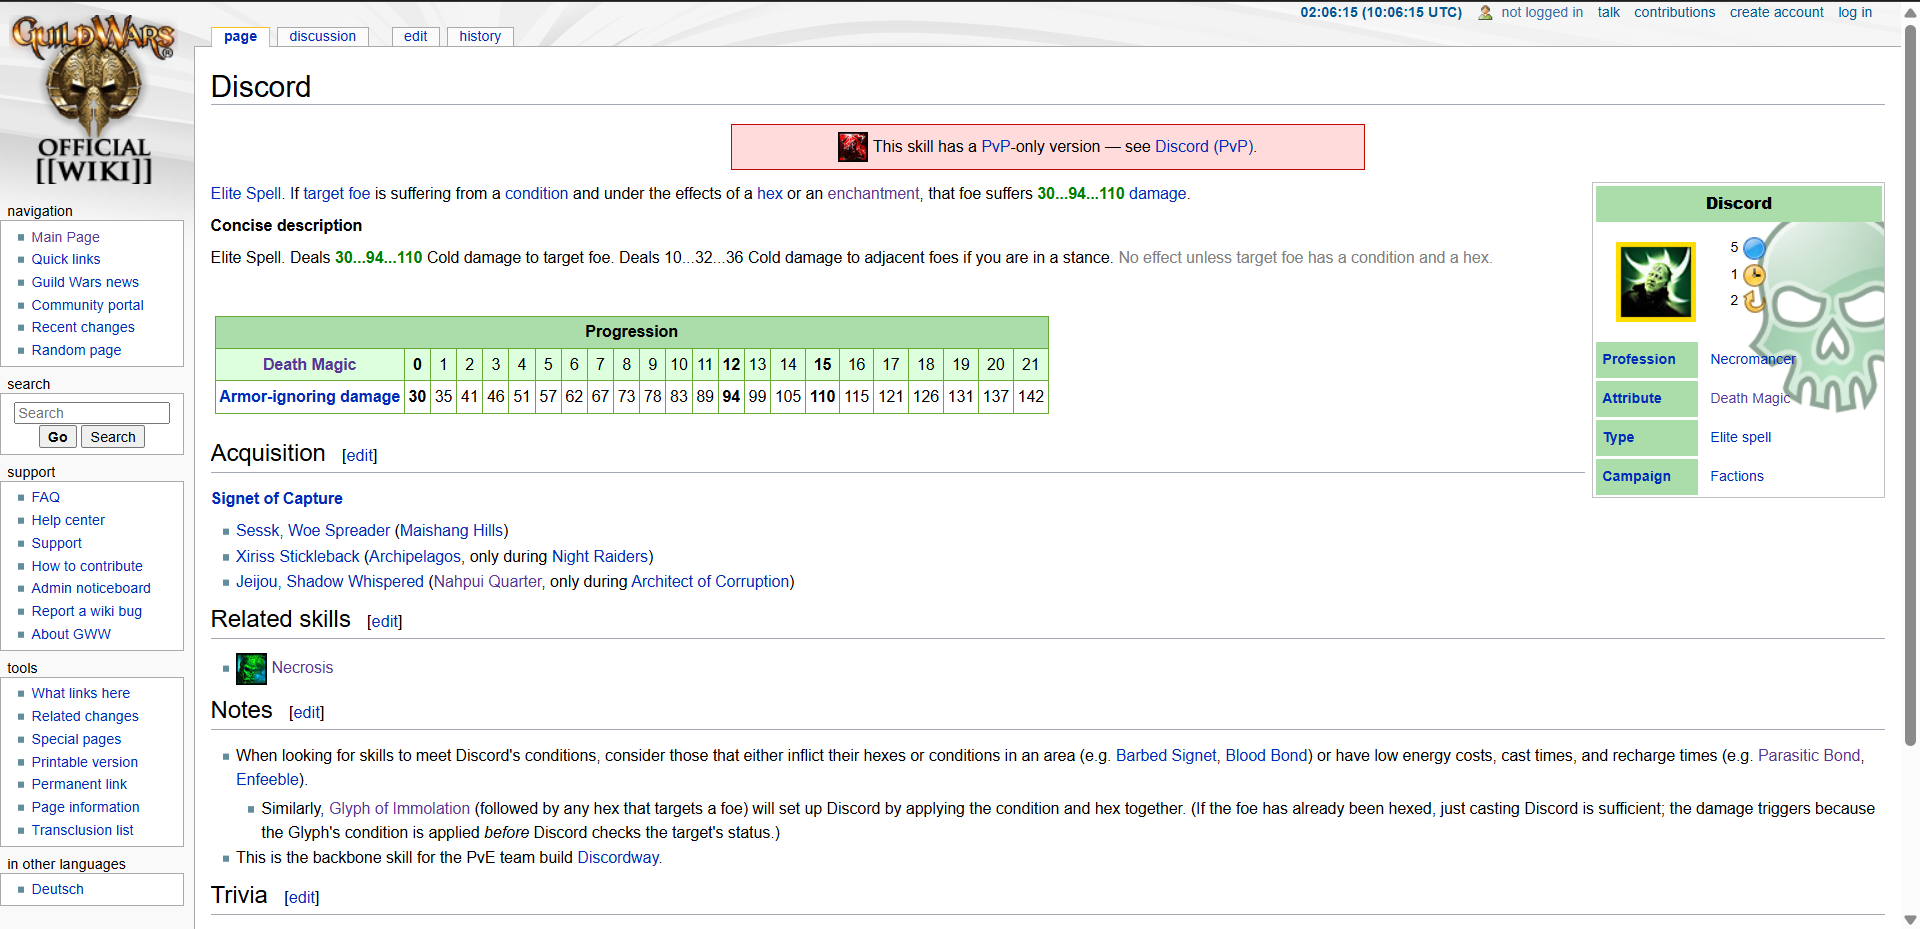Click inside the wiki Search field
The width and height of the screenshot is (1920, 929).
(x=92, y=413)
